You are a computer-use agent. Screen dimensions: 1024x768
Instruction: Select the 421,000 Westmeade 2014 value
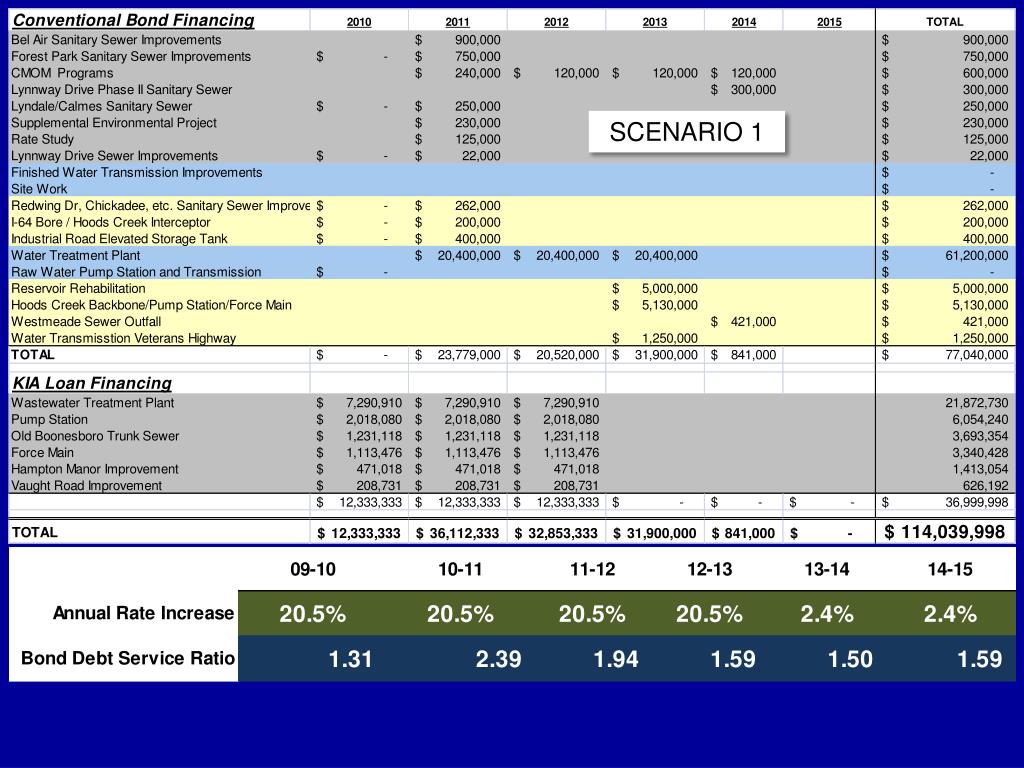point(754,321)
